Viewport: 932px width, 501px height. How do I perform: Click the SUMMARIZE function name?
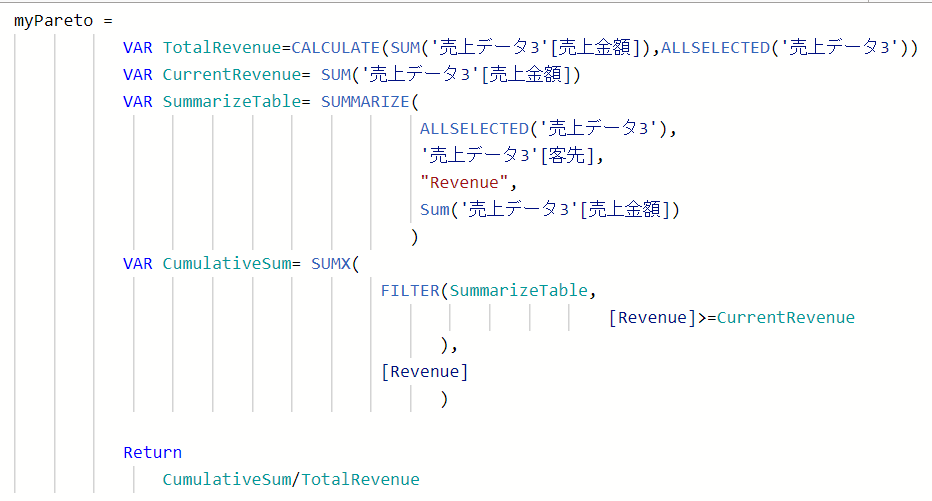366,101
